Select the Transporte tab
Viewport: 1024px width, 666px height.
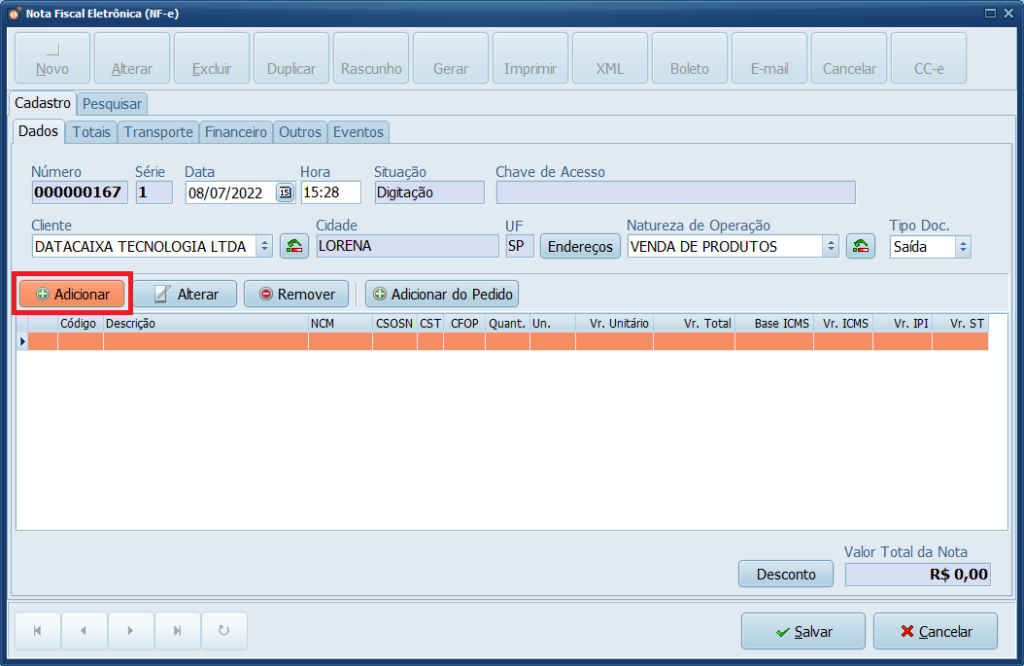[158, 132]
